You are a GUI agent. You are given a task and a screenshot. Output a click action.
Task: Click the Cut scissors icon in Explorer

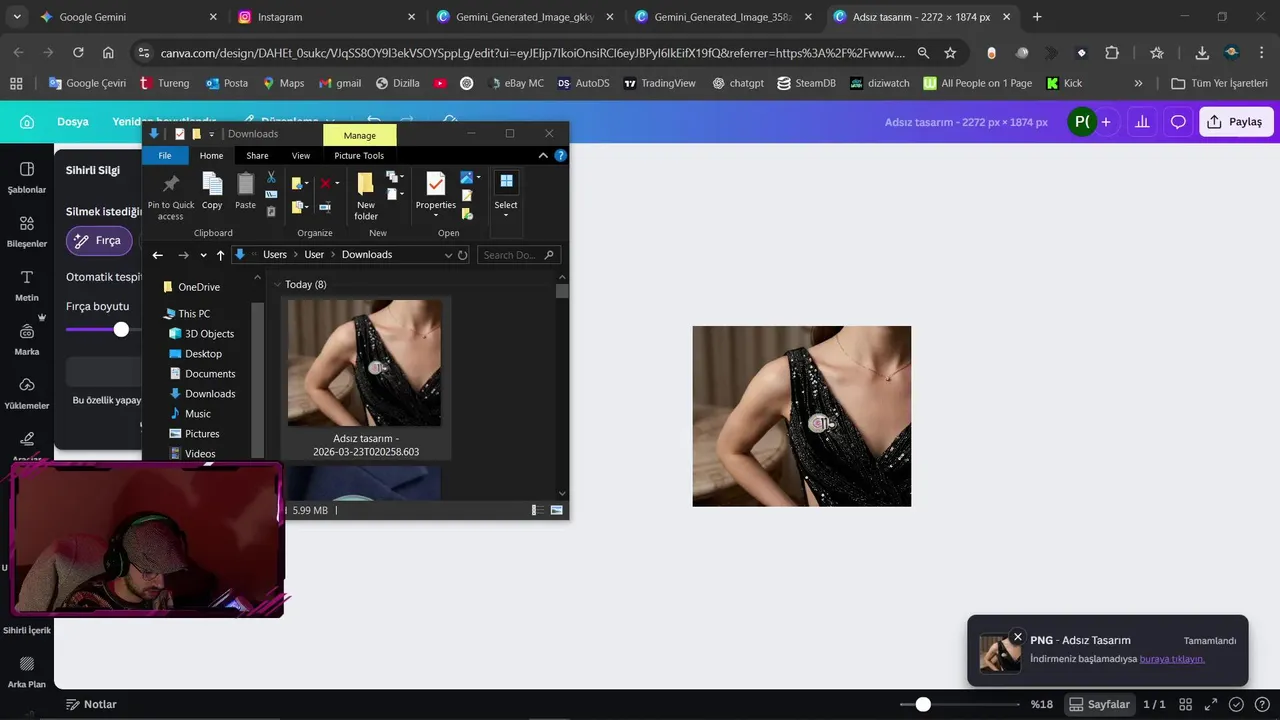[271, 178]
